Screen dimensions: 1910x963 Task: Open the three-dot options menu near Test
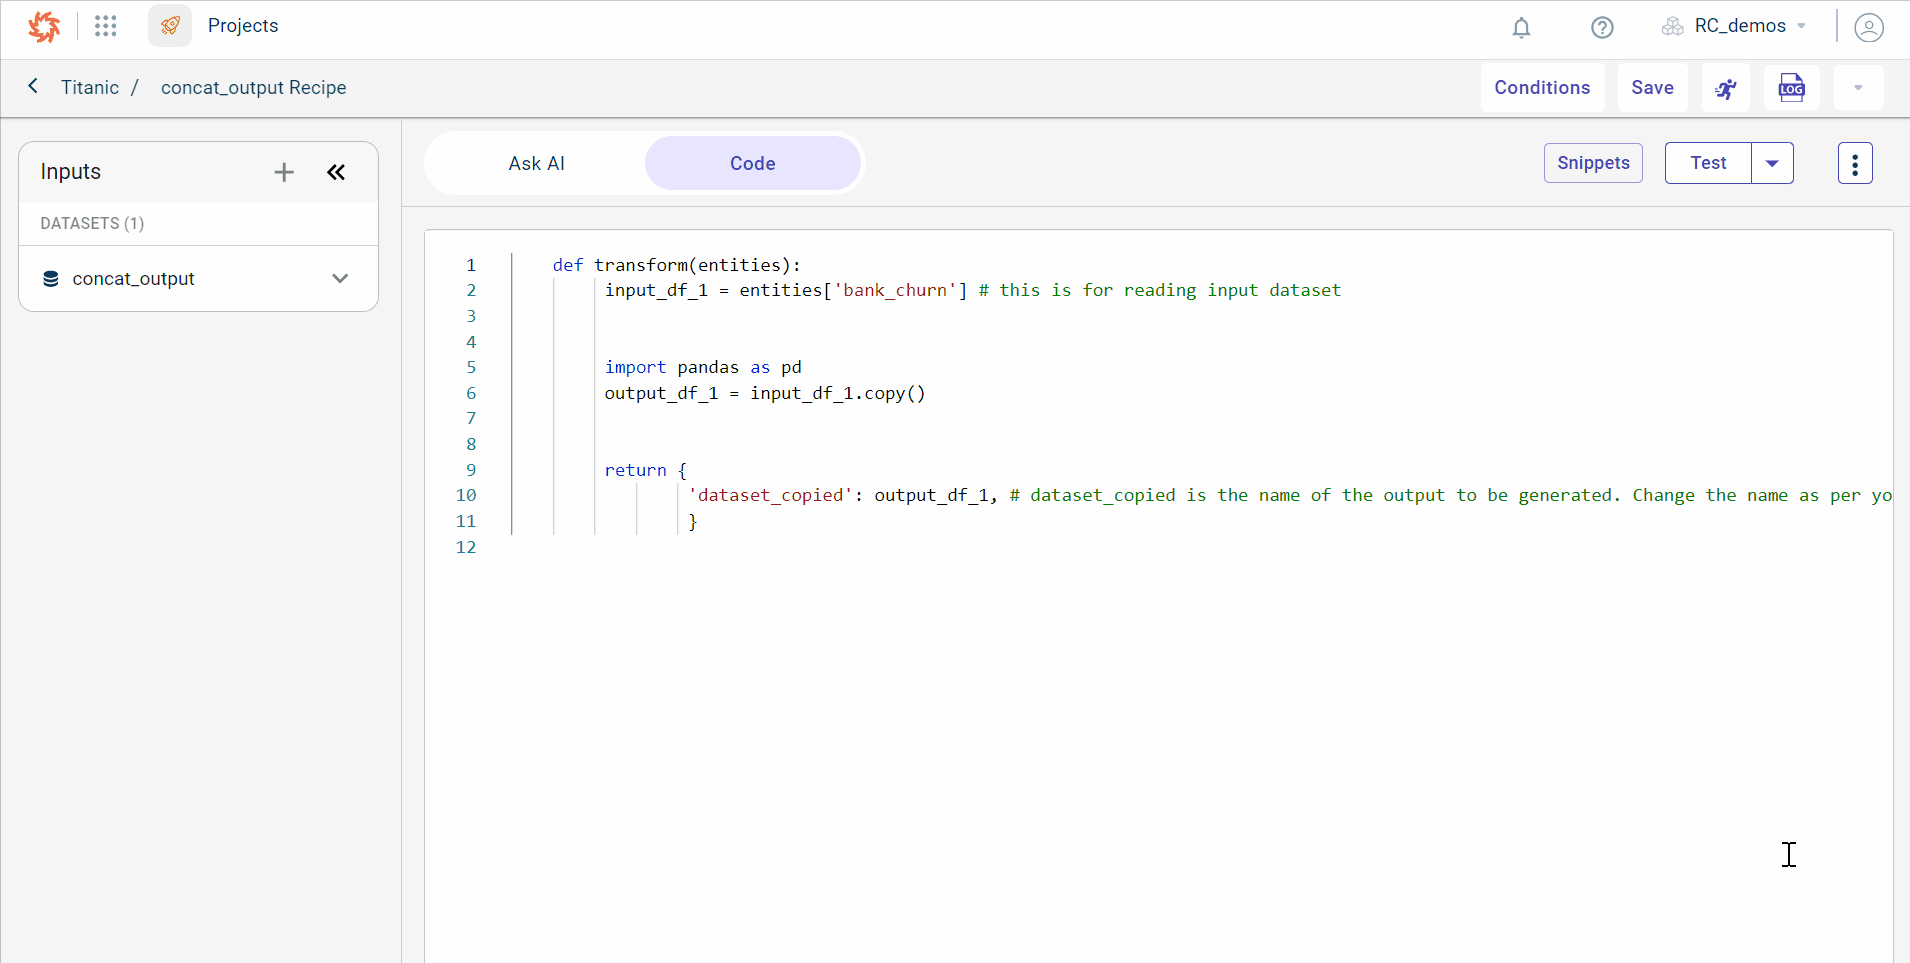point(1854,162)
